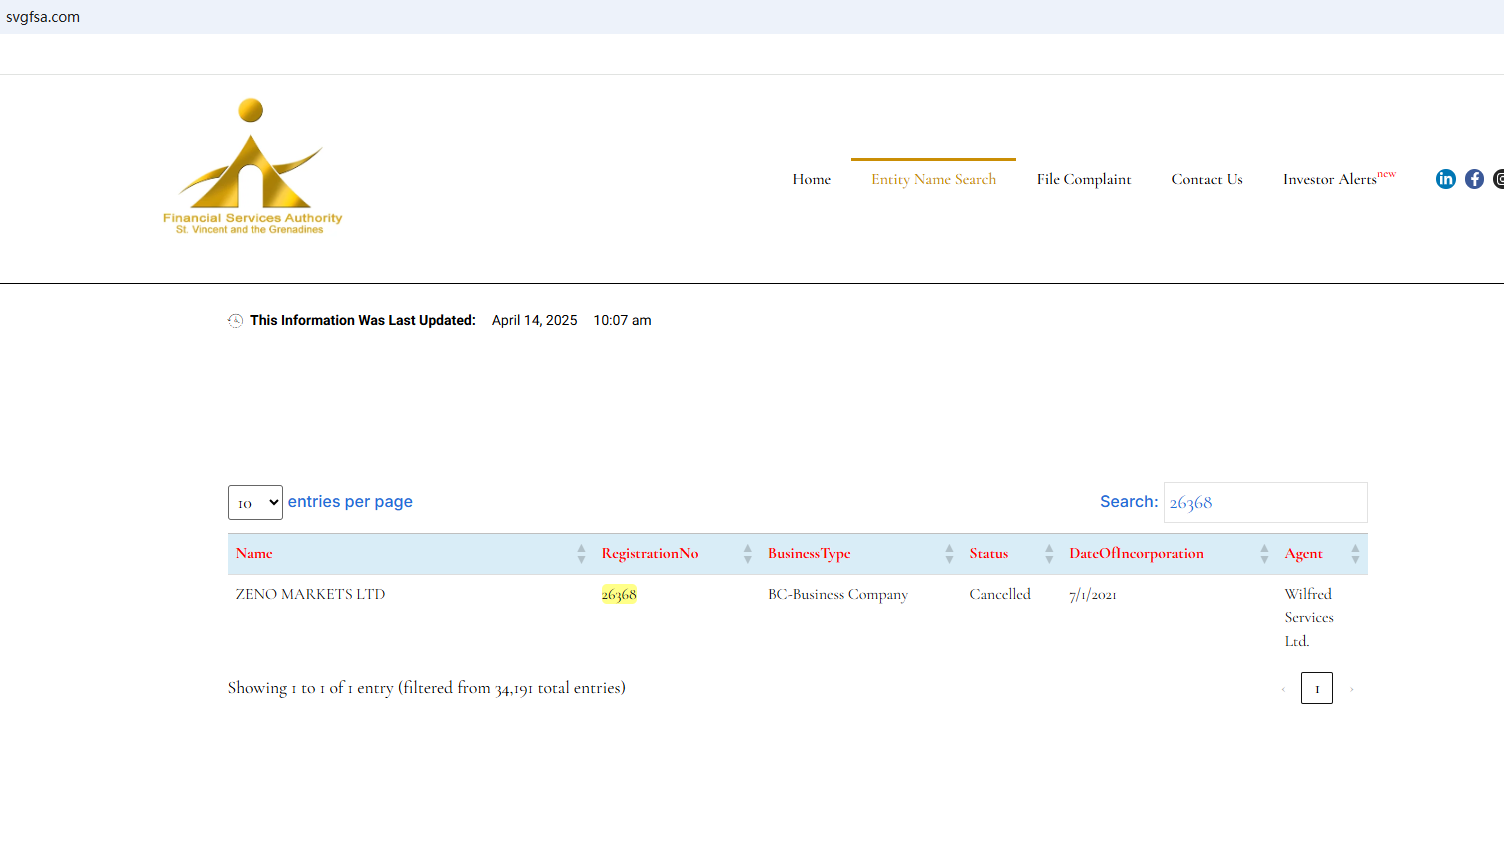1504x863 pixels.
Task: Open the Facebook social icon
Action: [1474, 179]
